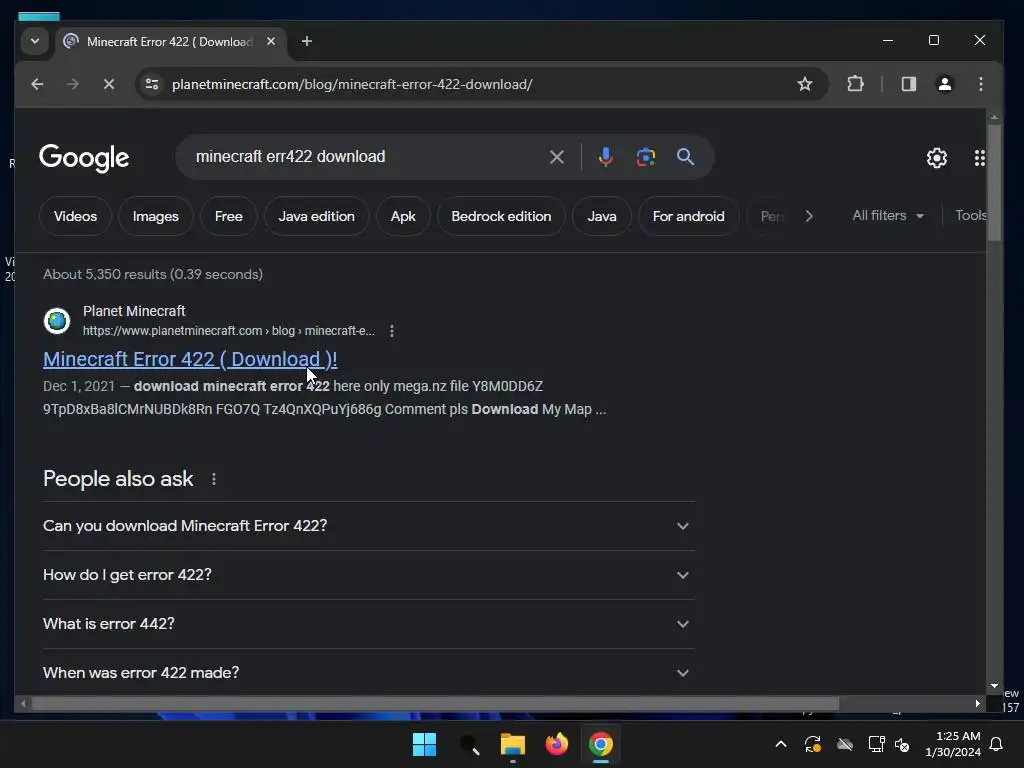Apply the Free filter chip

point(229,216)
